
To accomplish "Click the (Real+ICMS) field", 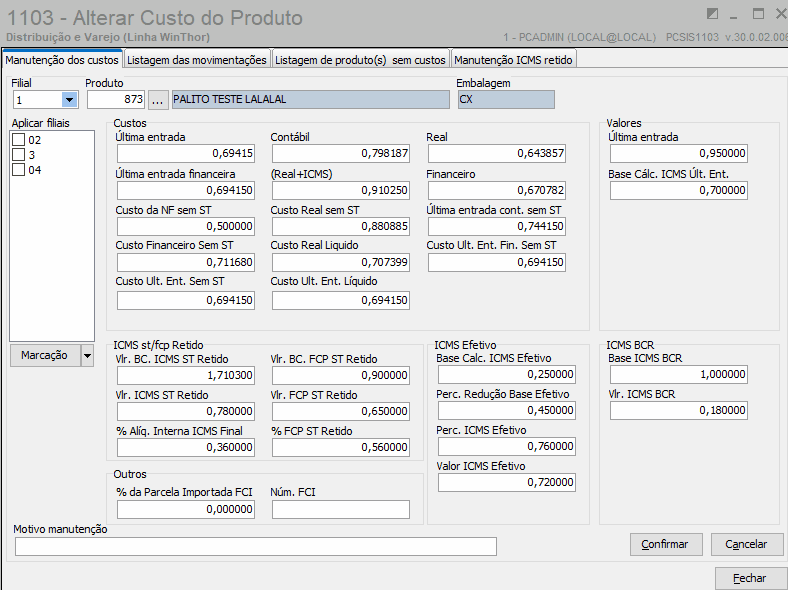I will point(341,190).
